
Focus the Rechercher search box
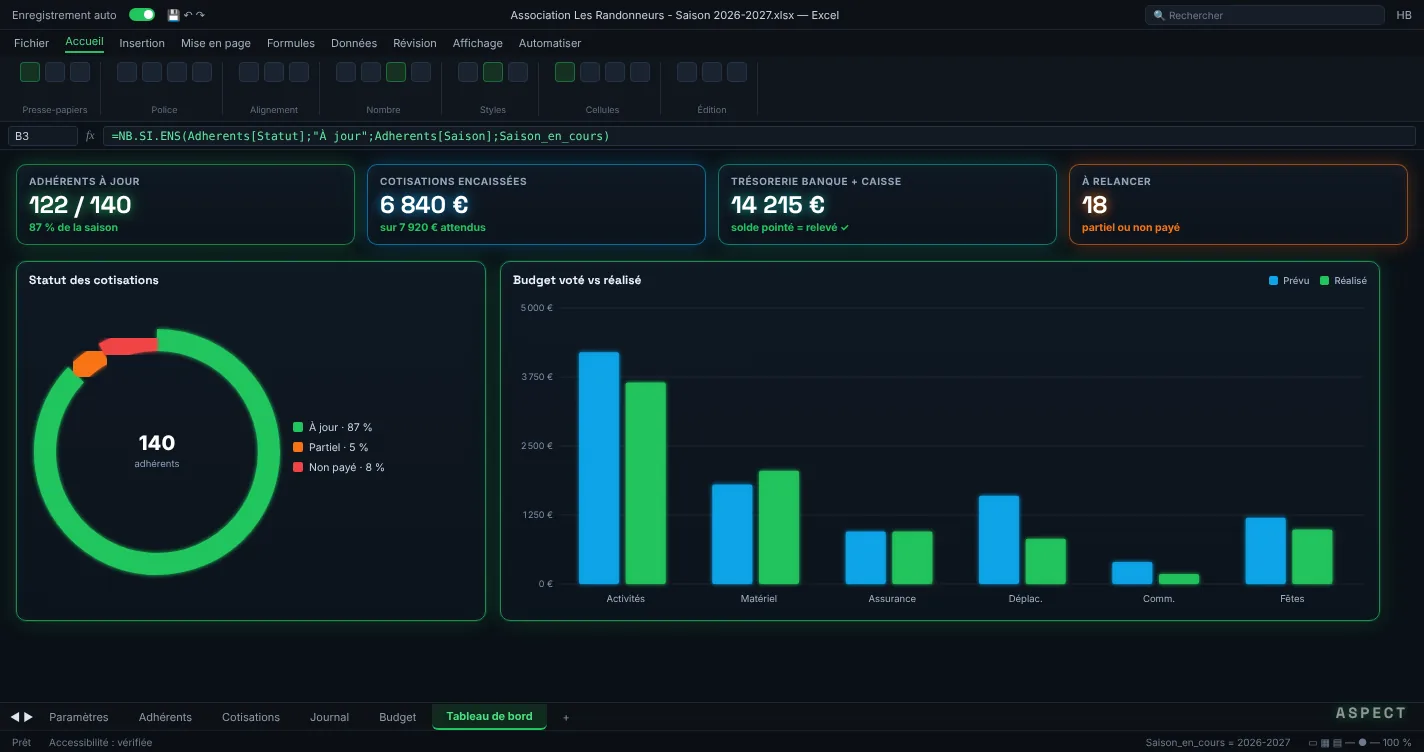click(x=1264, y=15)
